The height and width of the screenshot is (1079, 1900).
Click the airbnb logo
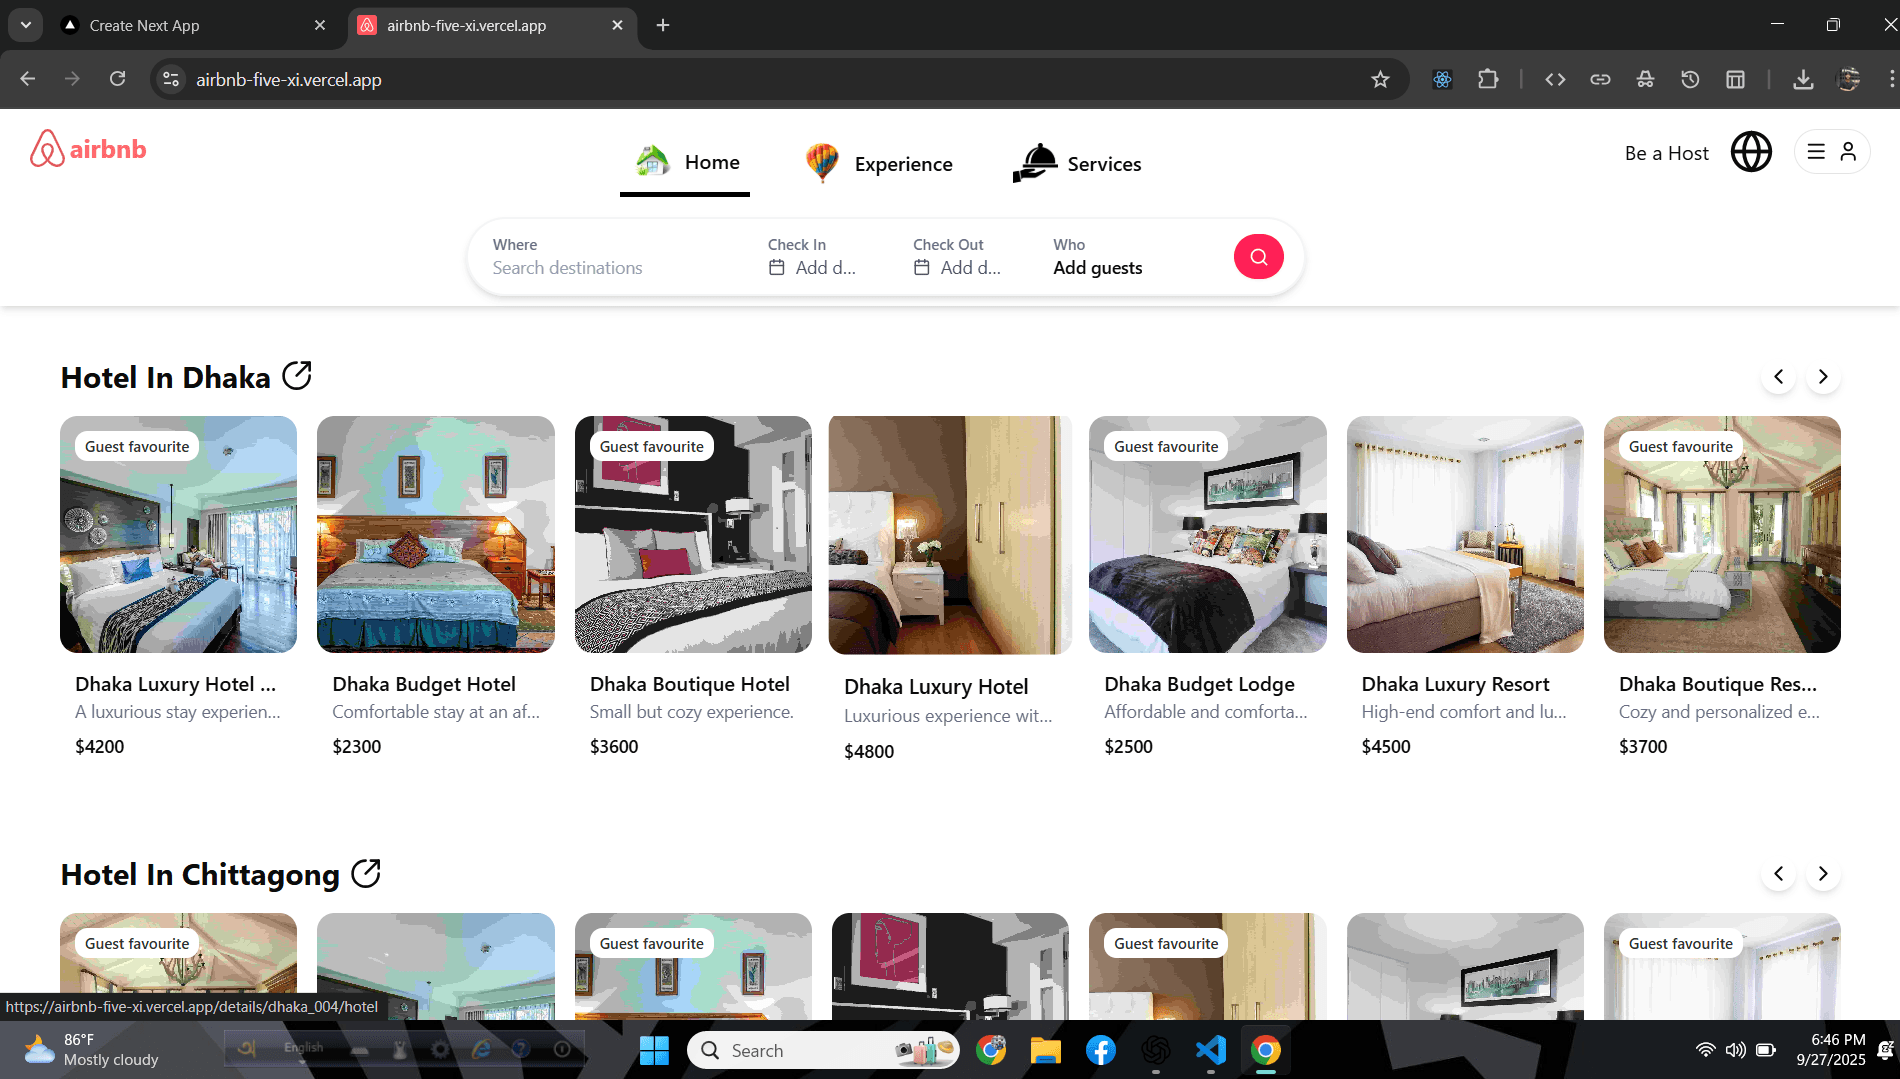coord(88,149)
